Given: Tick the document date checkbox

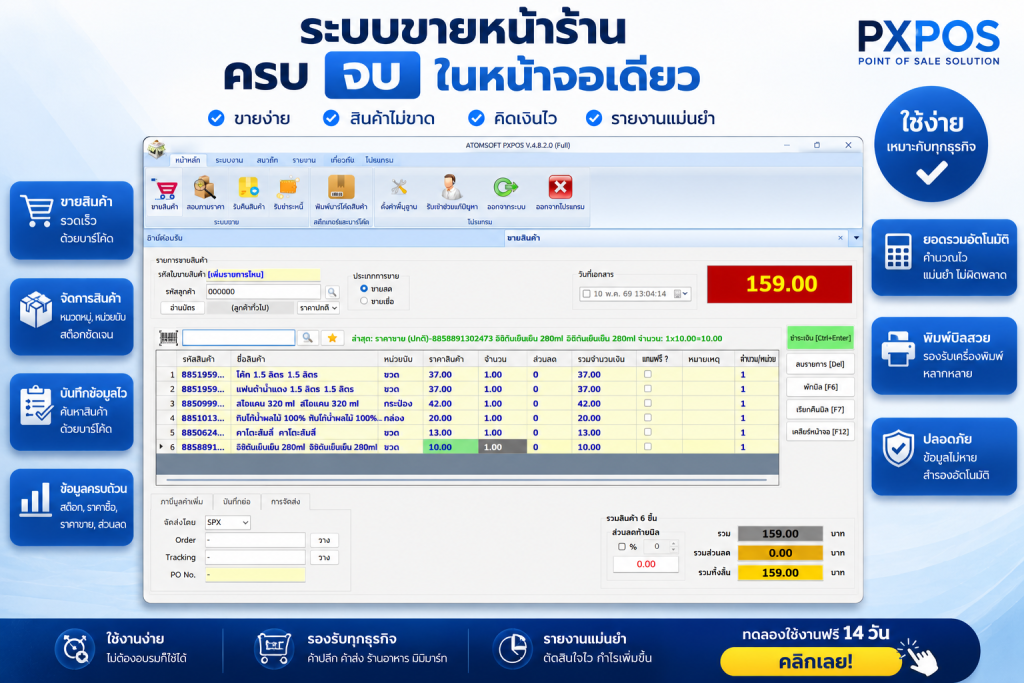Looking at the screenshot, I should pos(586,294).
